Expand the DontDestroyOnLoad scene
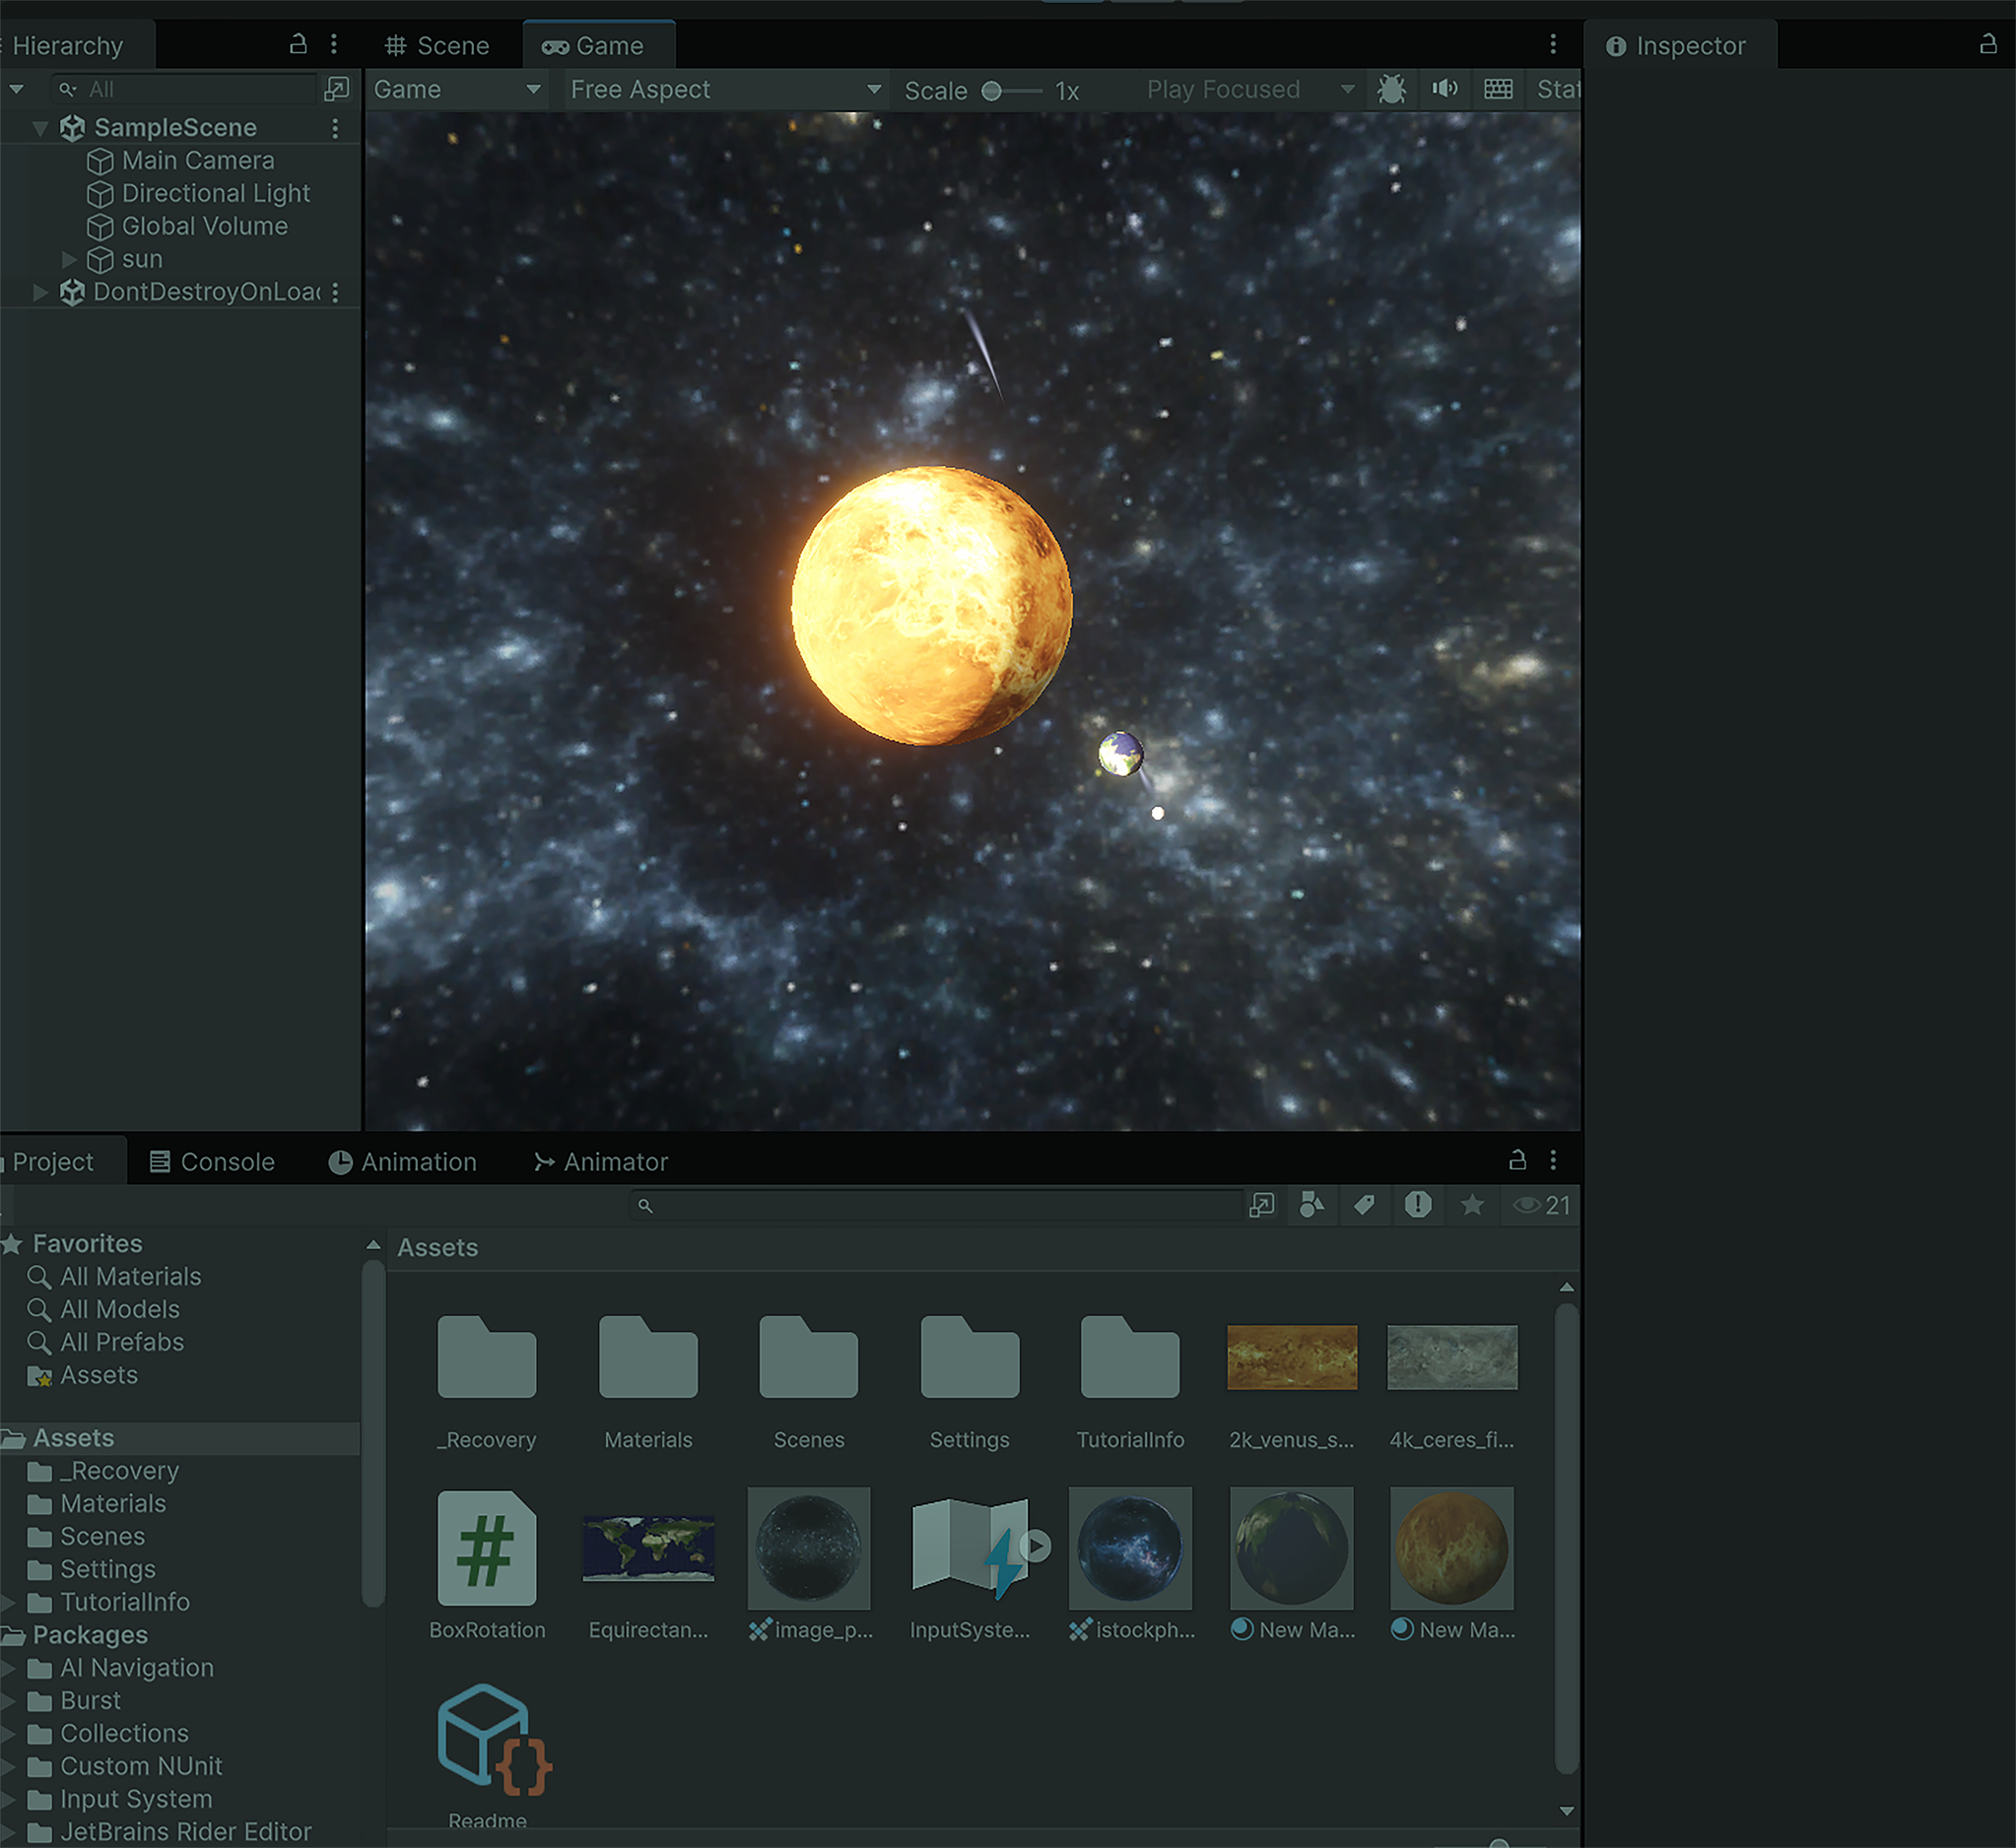This screenshot has width=2016, height=1848. click(40, 292)
